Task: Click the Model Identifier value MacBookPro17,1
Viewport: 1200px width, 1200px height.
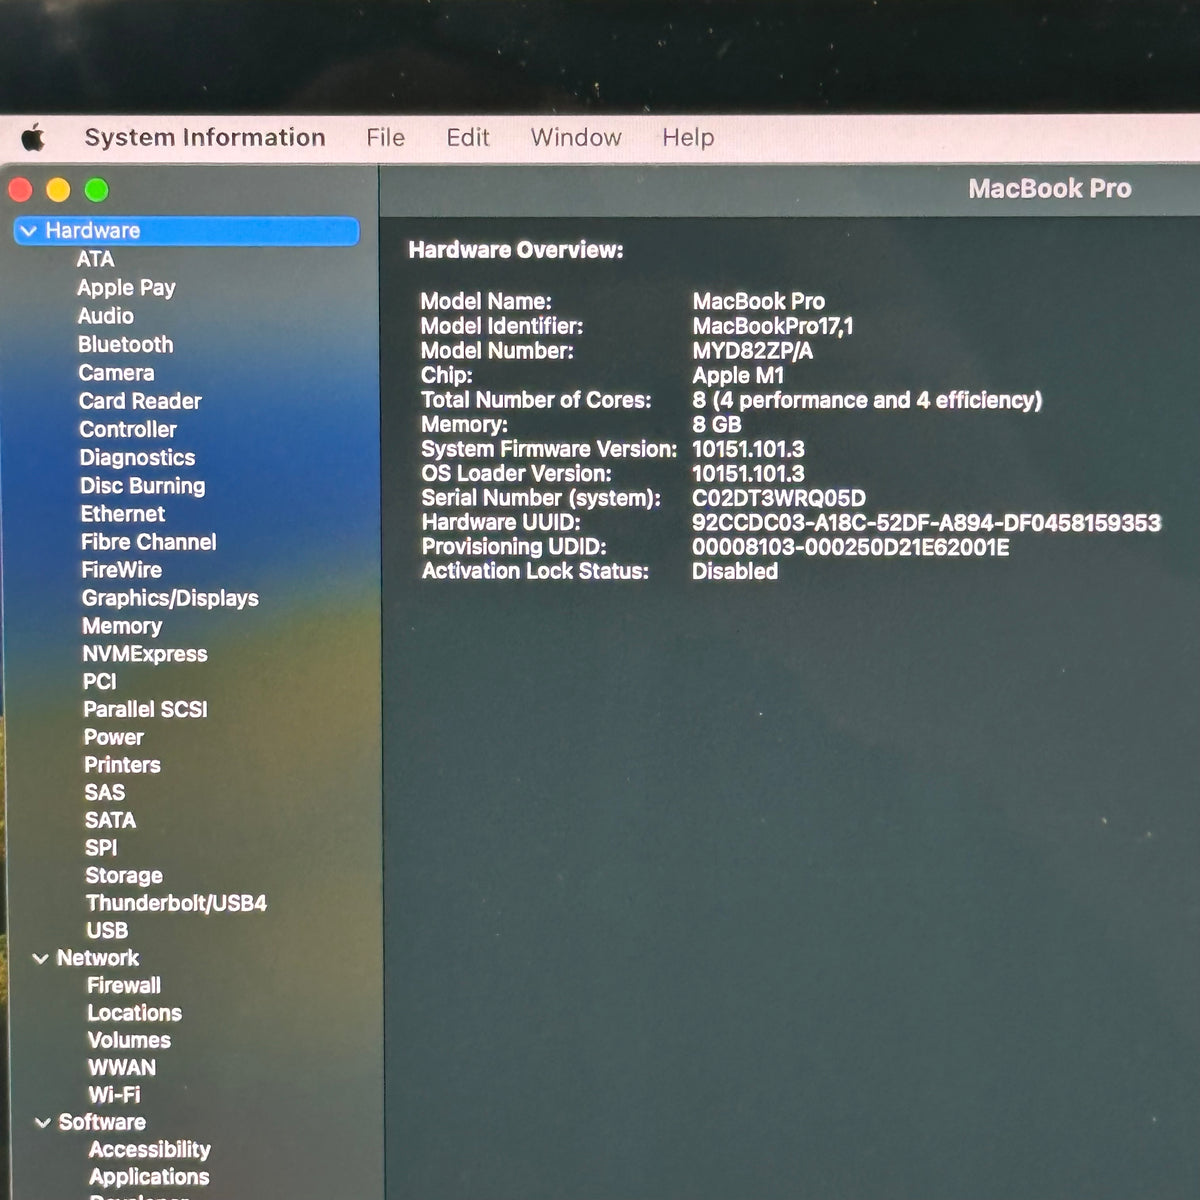Action: pyautogui.click(x=773, y=326)
